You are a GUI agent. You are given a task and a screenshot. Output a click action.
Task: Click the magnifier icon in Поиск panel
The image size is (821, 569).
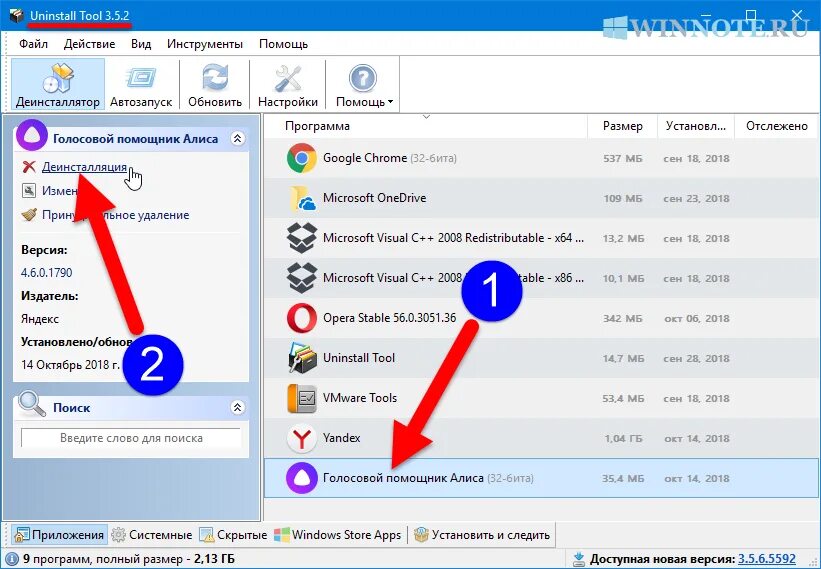pos(31,404)
